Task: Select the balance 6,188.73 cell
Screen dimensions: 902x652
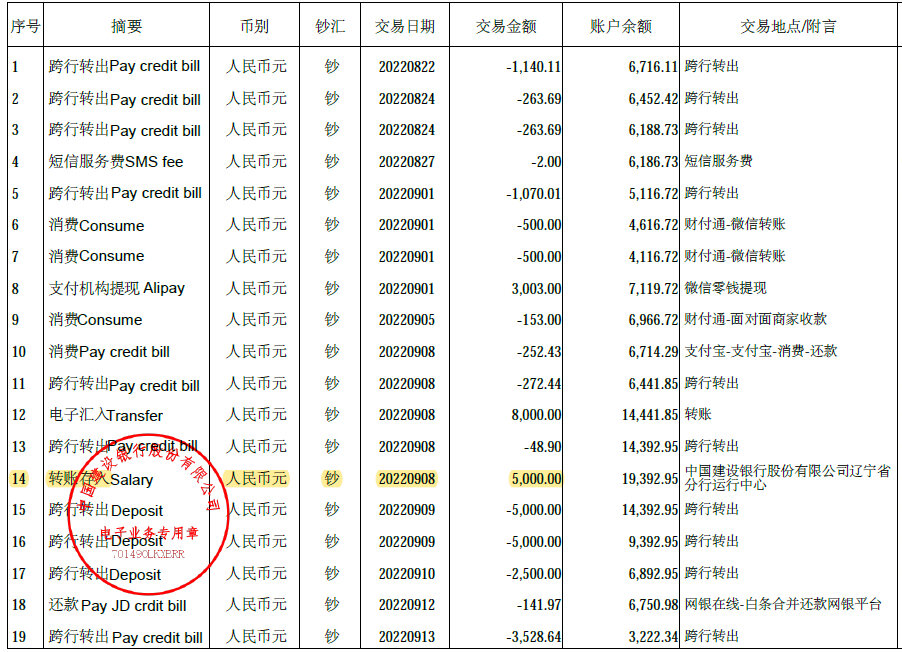Action: (653, 130)
